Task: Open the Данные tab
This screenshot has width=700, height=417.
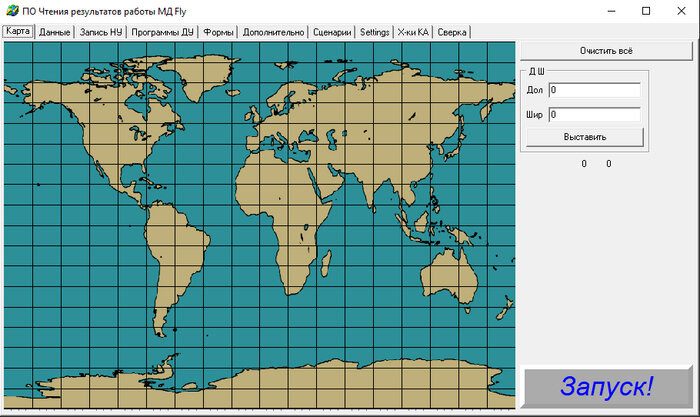Action: coord(54,32)
